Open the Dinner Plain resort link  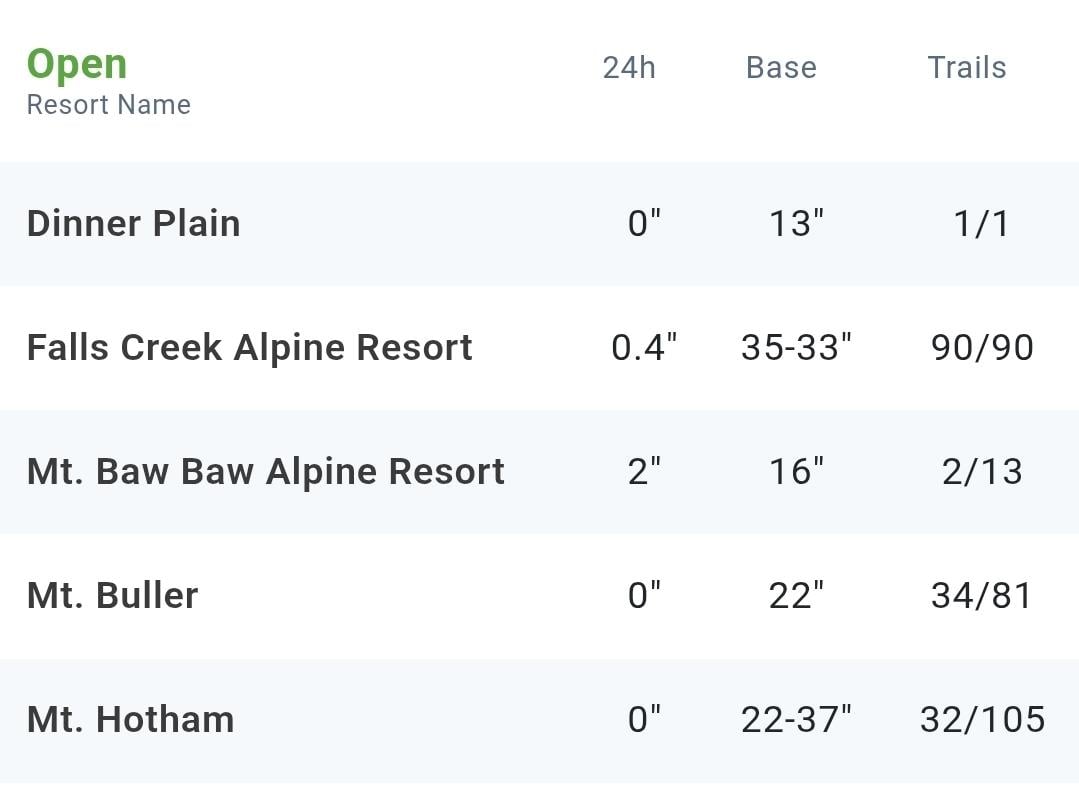133,224
